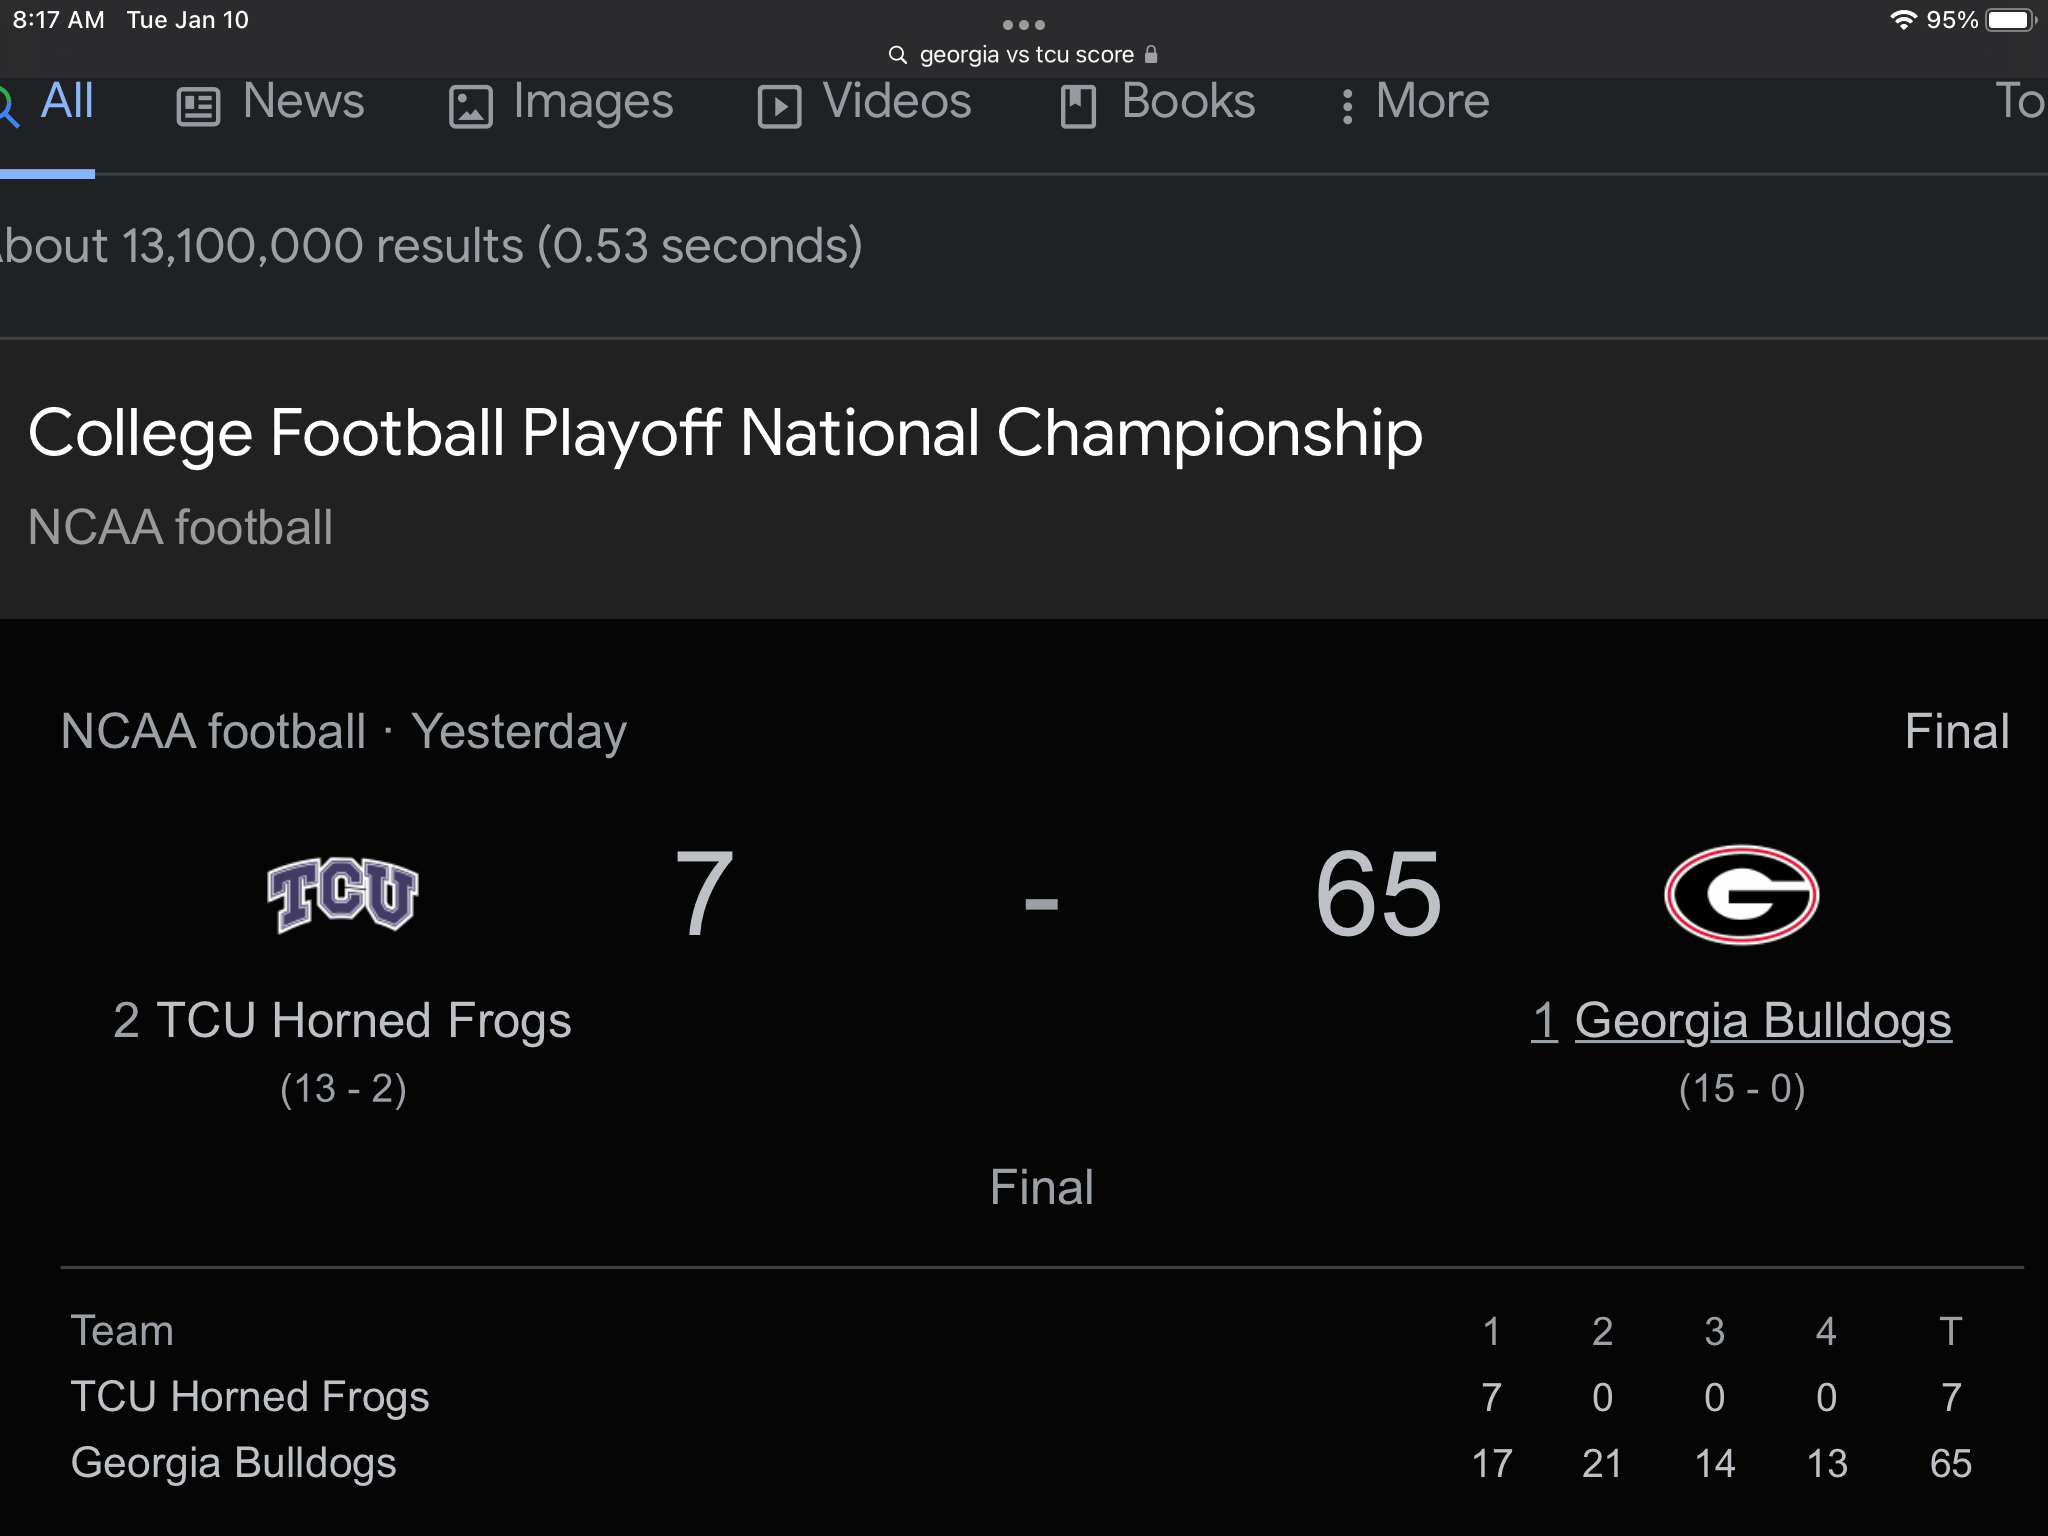
Task: Tap the three-dot multitasking icon at top
Action: click(1023, 24)
